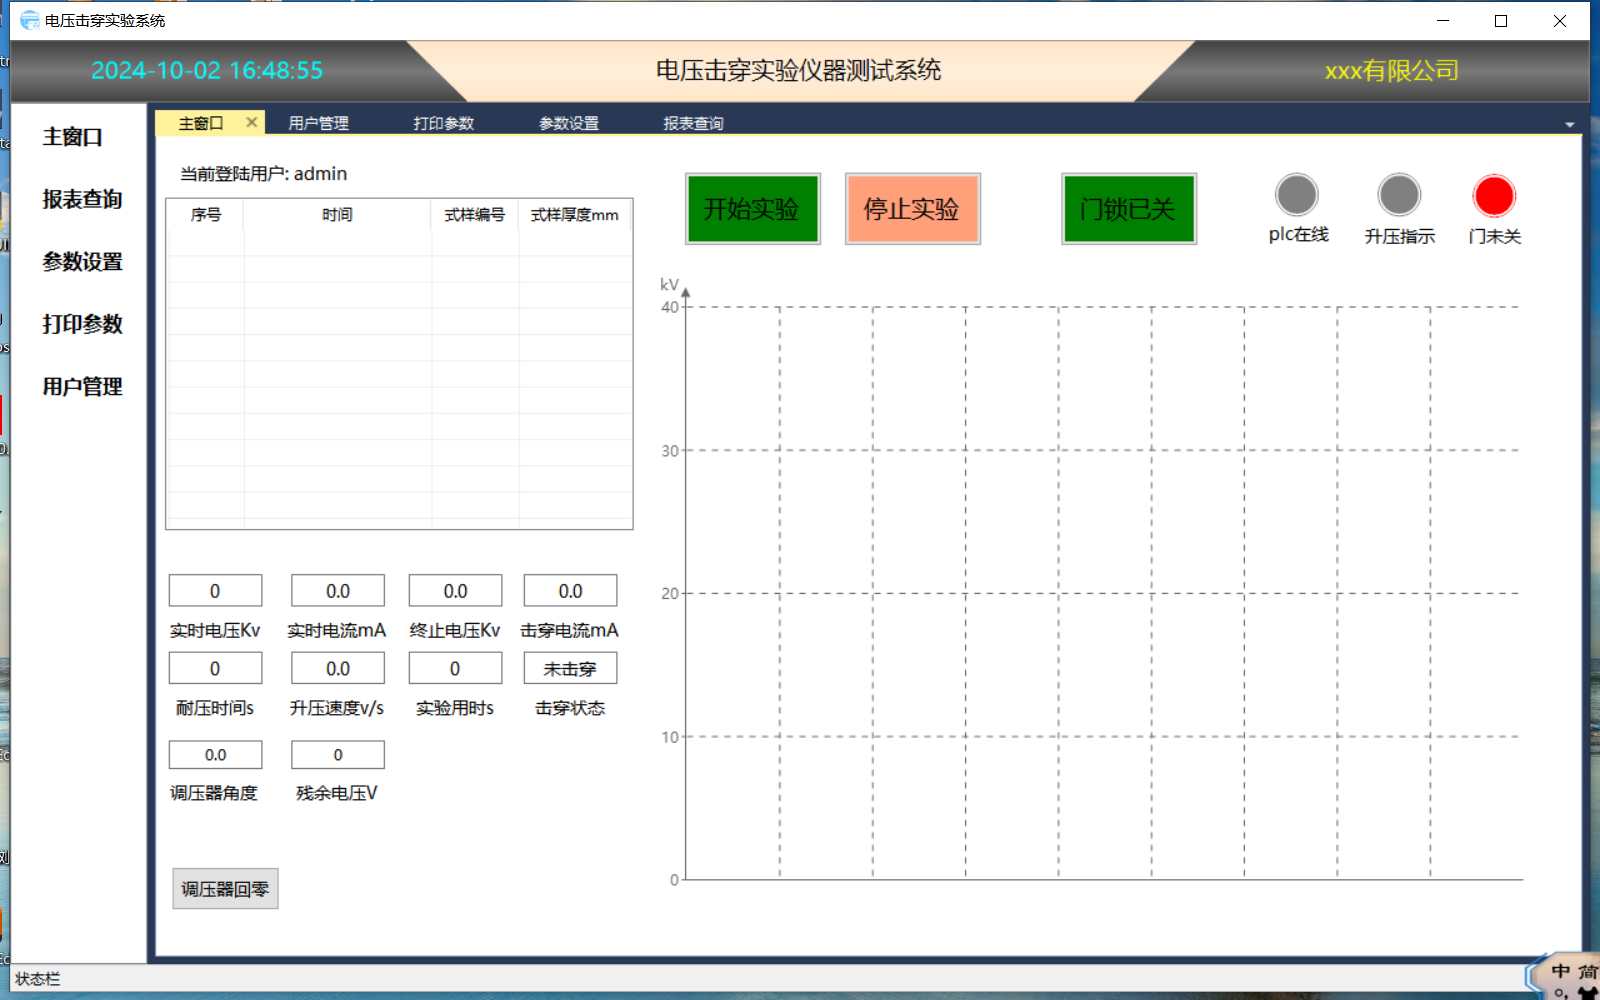Image resolution: width=1600 pixels, height=1000 pixels.
Task: Click the 实时电流mA value field
Action: [x=338, y=591]
